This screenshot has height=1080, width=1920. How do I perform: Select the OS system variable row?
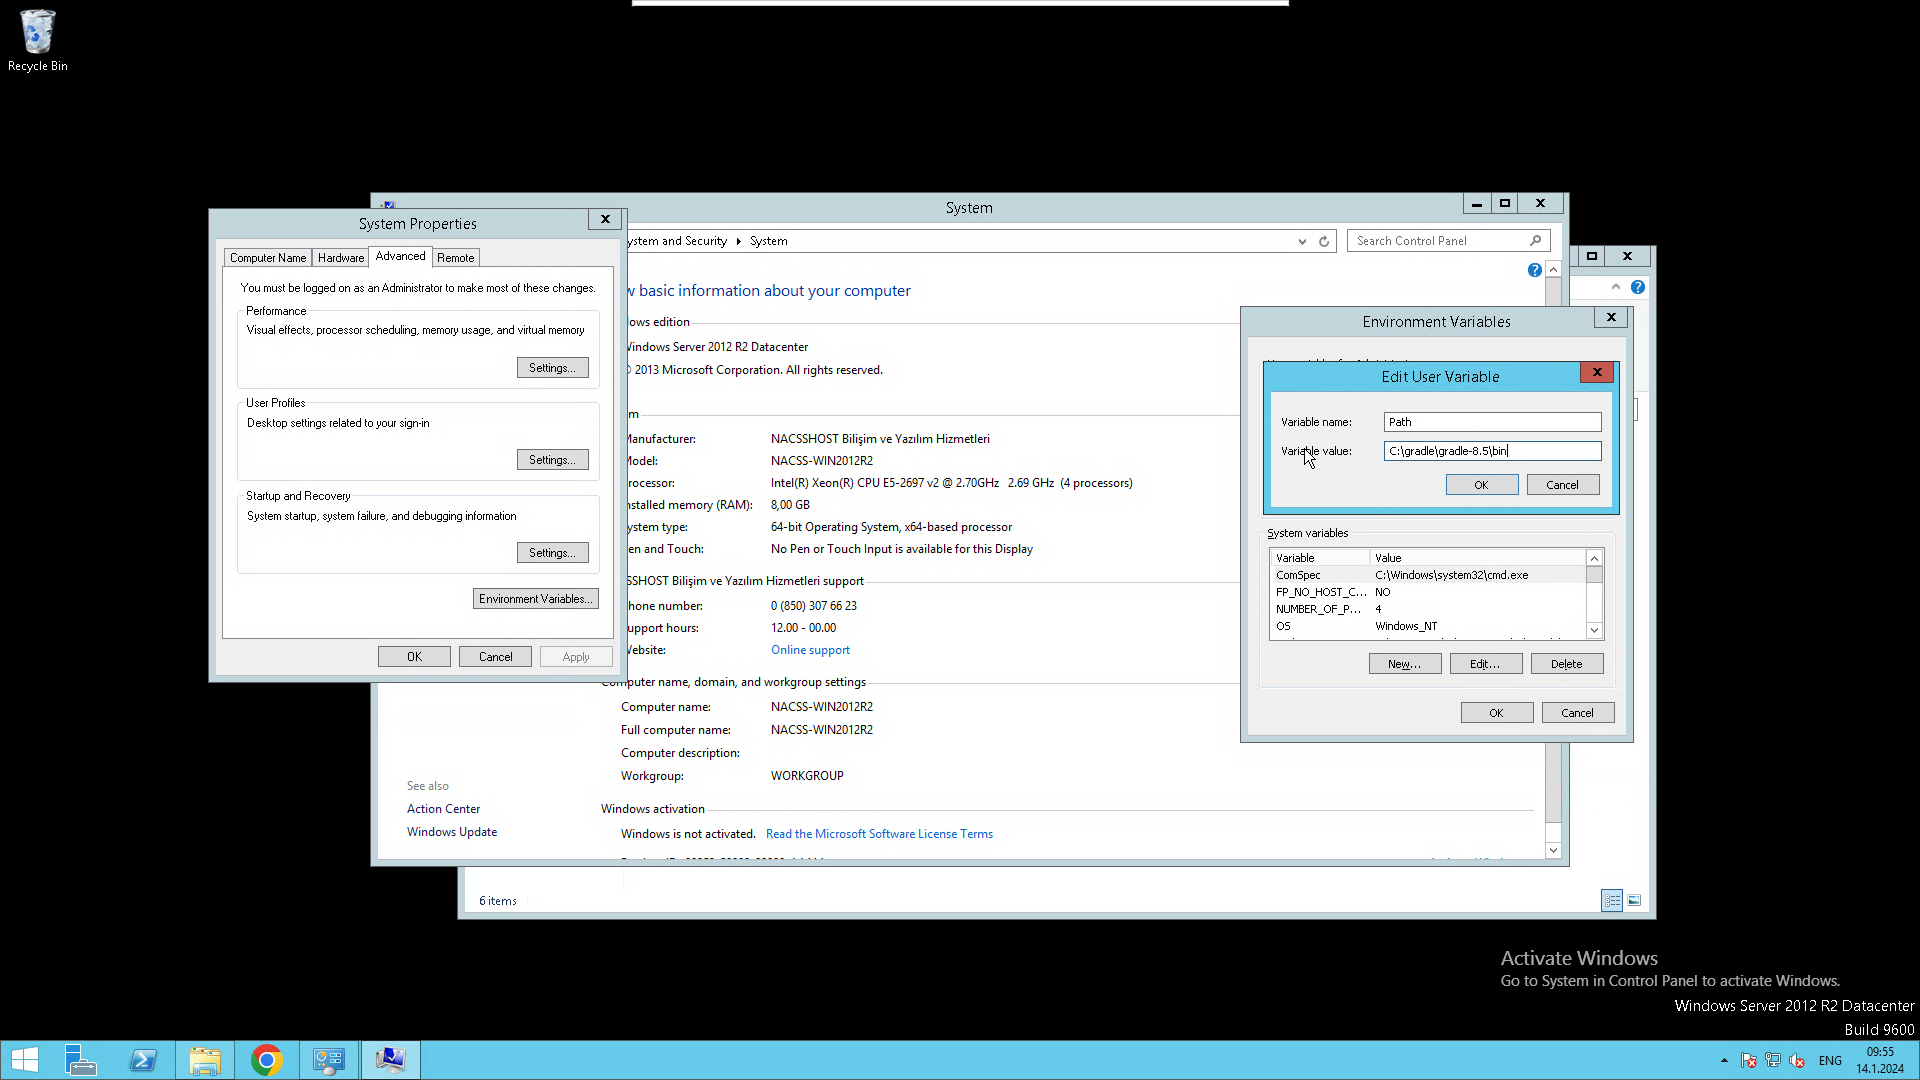1428,626
